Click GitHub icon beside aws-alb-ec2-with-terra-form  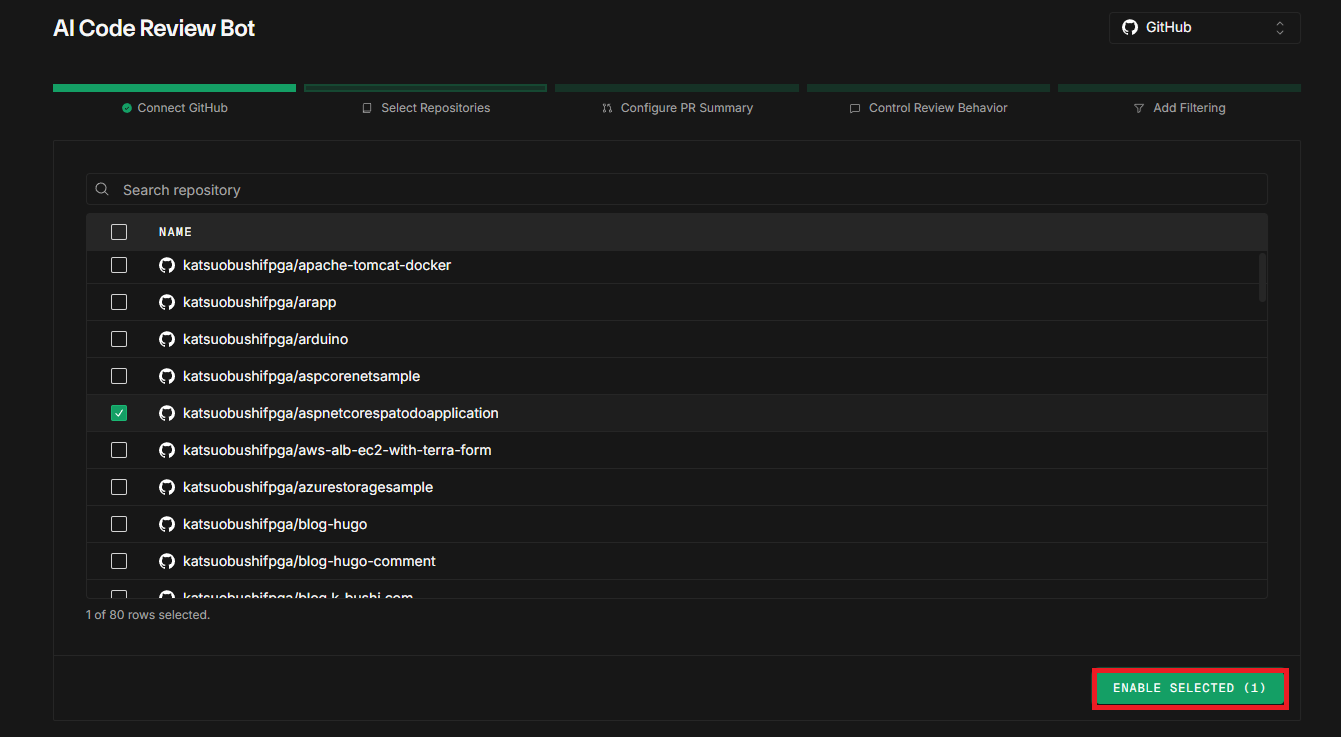pos(167,450)
